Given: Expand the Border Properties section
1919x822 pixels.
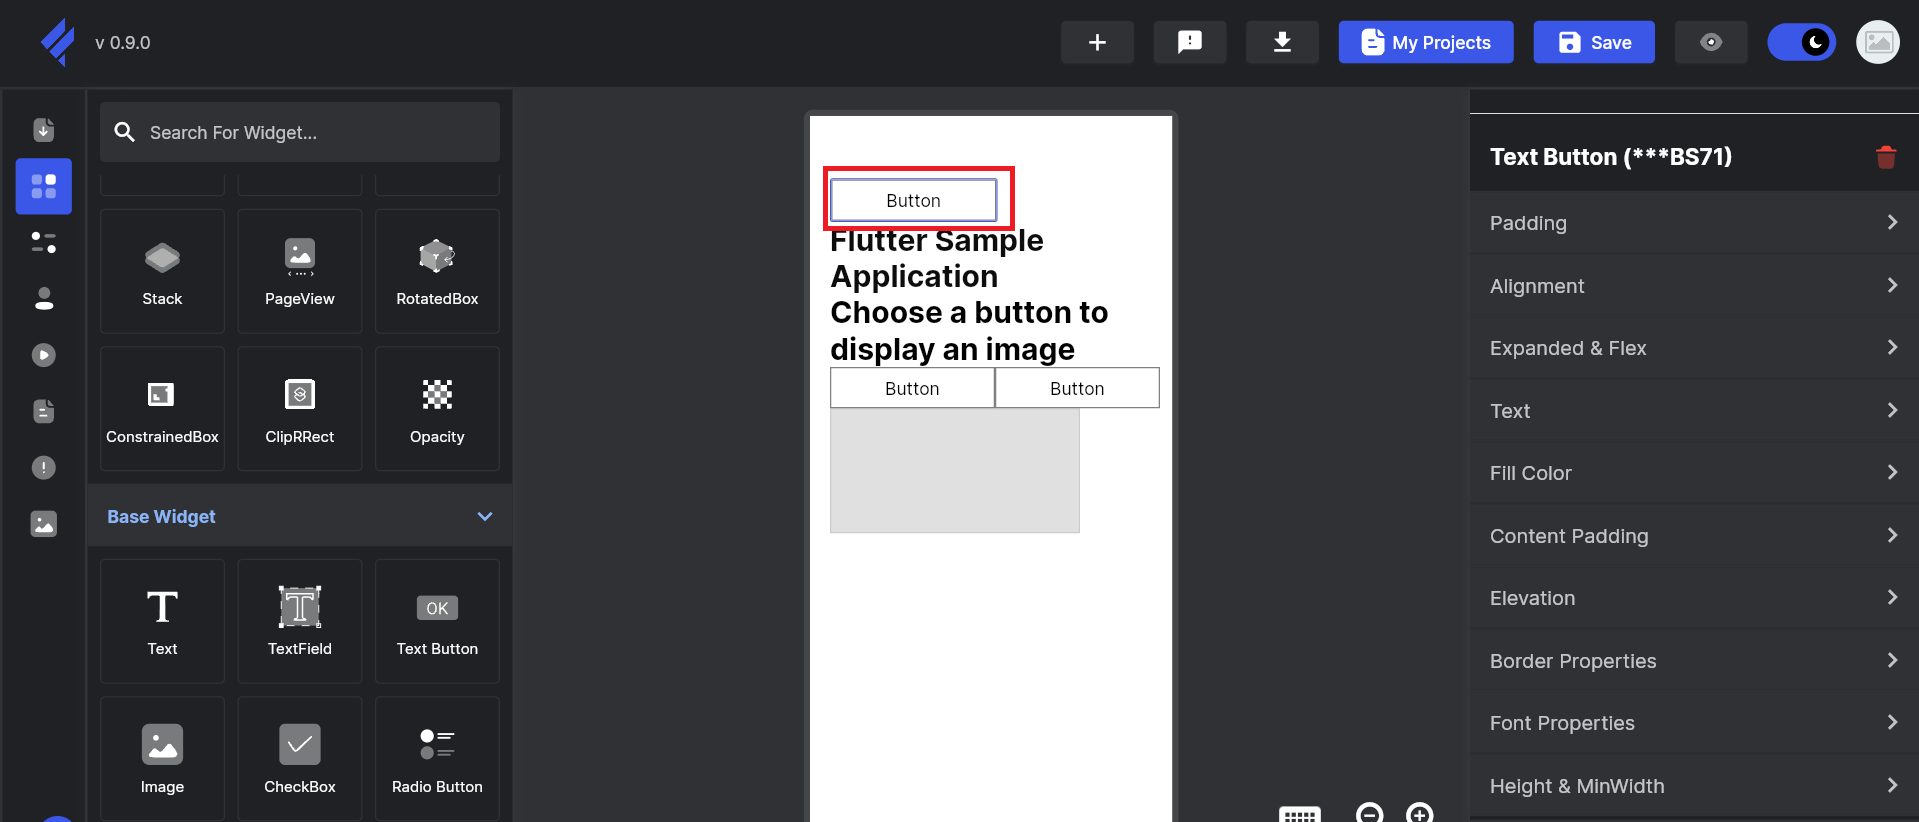Looking at the screenshot, I should [x=1693, y=661].
